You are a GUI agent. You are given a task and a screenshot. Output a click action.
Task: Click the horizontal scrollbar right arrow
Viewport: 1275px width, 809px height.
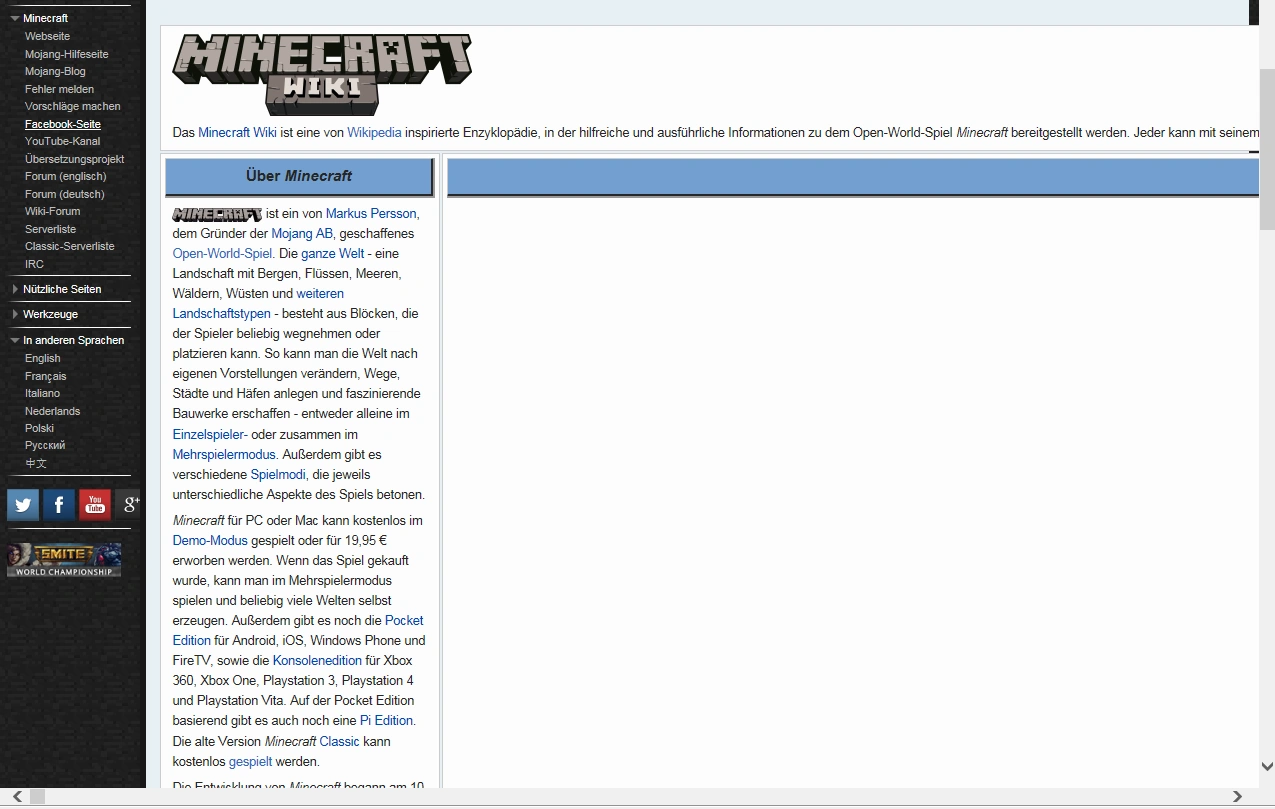pos(1237,797)
